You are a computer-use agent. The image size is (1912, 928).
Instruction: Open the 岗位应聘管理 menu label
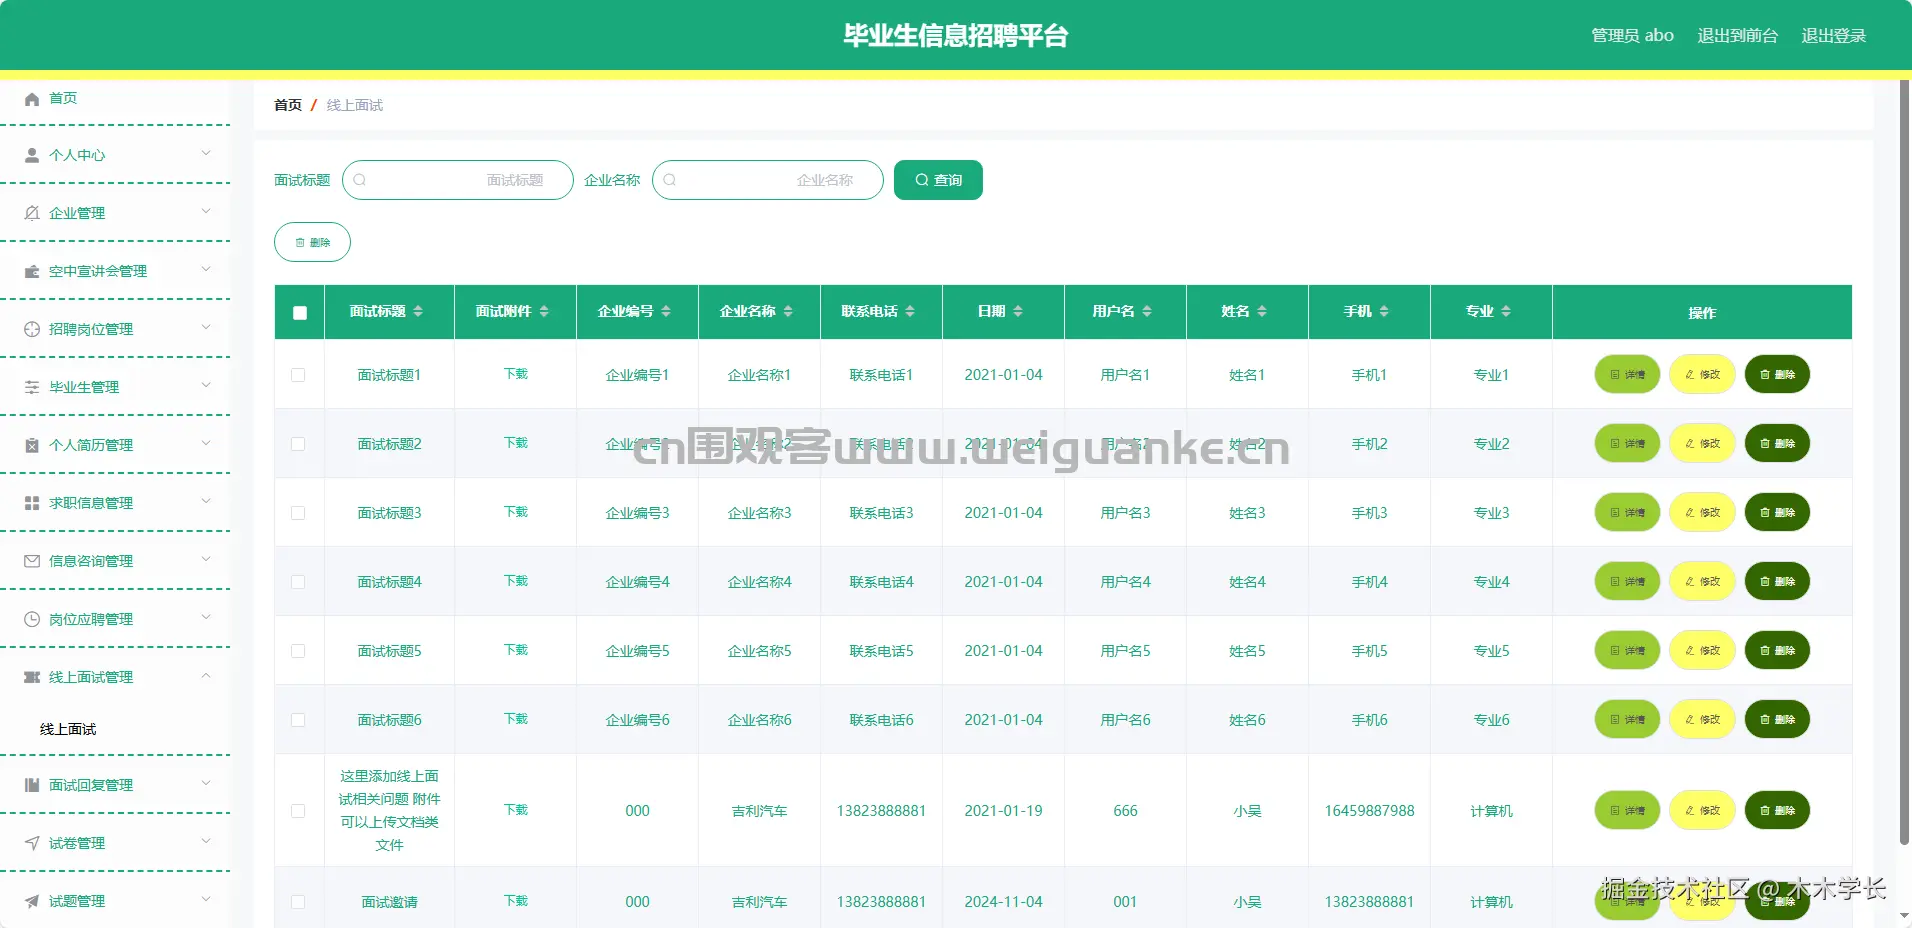pos(91,619)
